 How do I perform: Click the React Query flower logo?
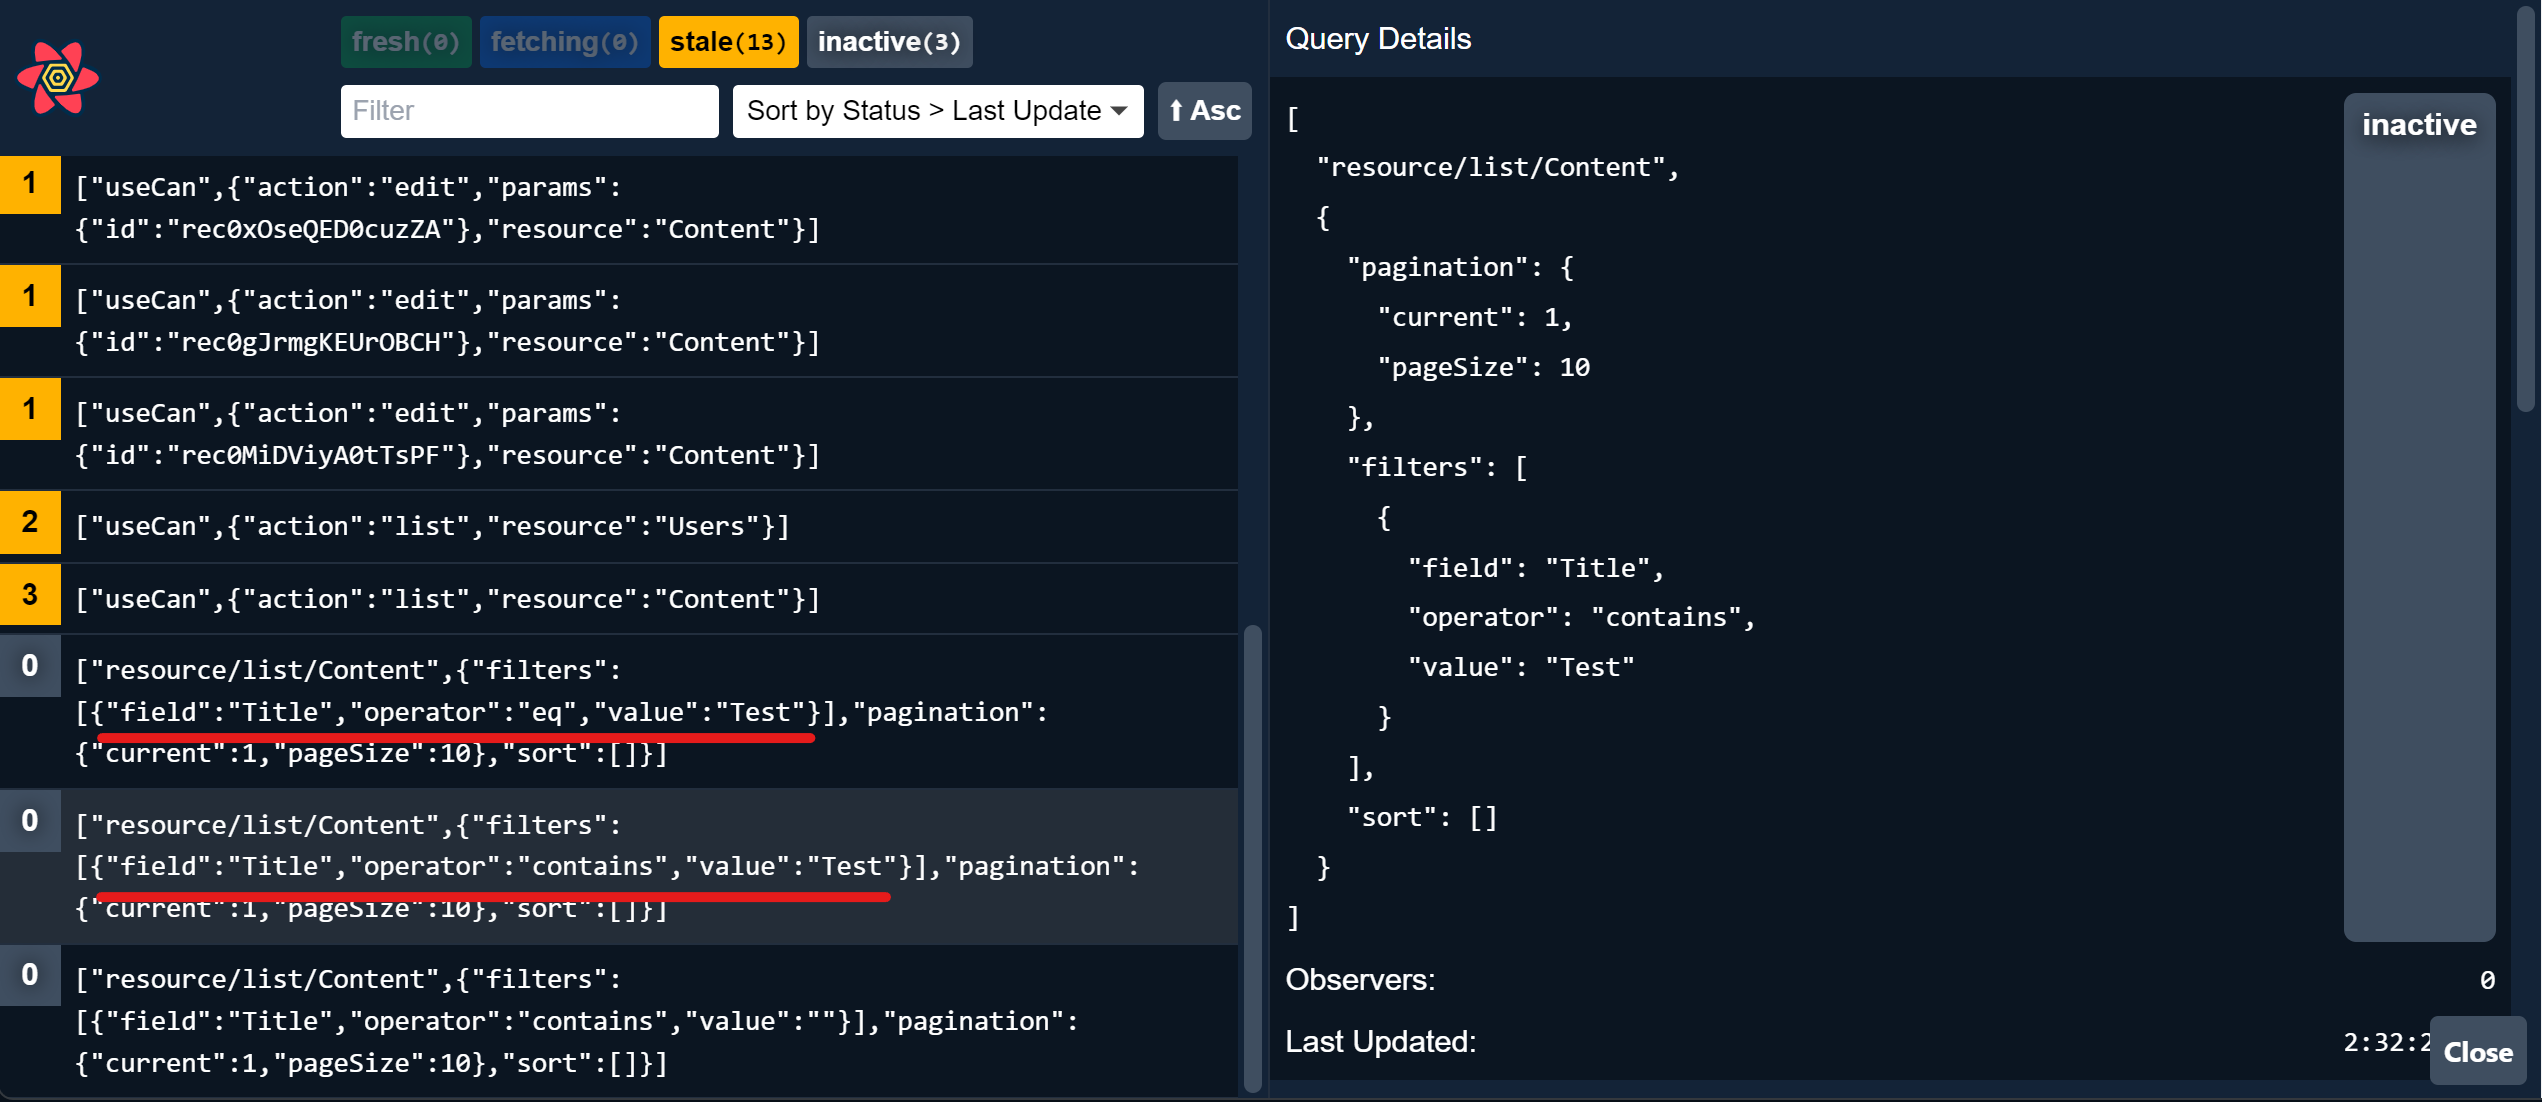point(58,78)
